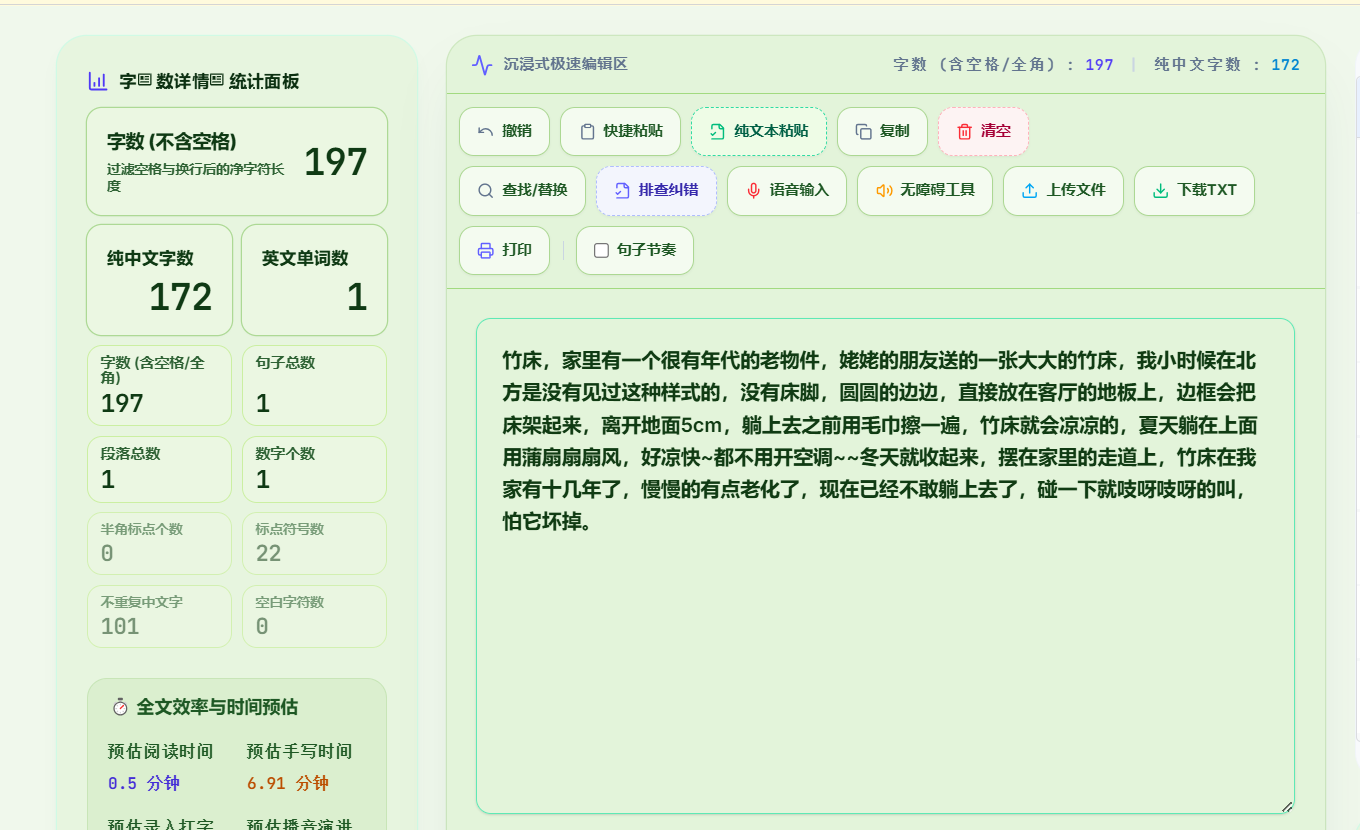1360x830 pixels.
Task: Click the 半角标点个数 card
Action: click(x=159, y=544)
